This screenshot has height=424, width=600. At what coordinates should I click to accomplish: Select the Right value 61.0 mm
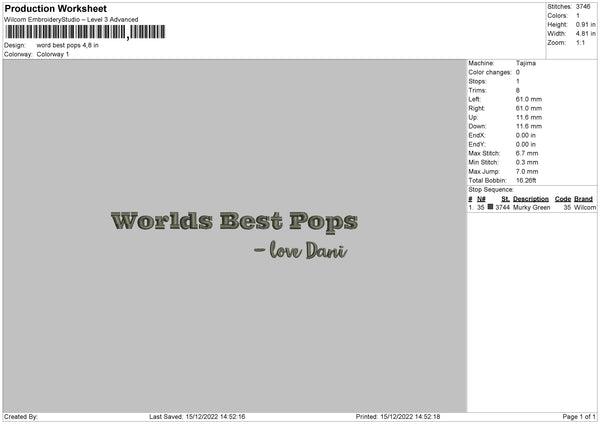529,108
